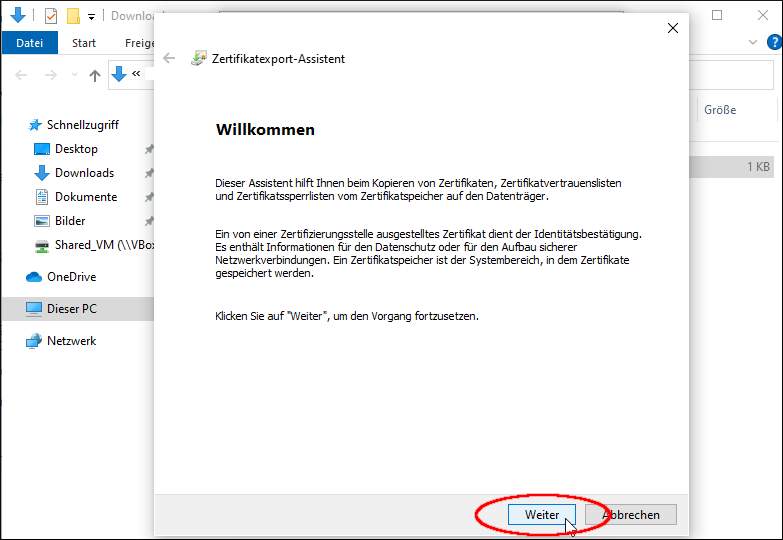Click the Downloads icon in the address bar
The height and width of the screenshot is (540, 783).
point(119,74)
